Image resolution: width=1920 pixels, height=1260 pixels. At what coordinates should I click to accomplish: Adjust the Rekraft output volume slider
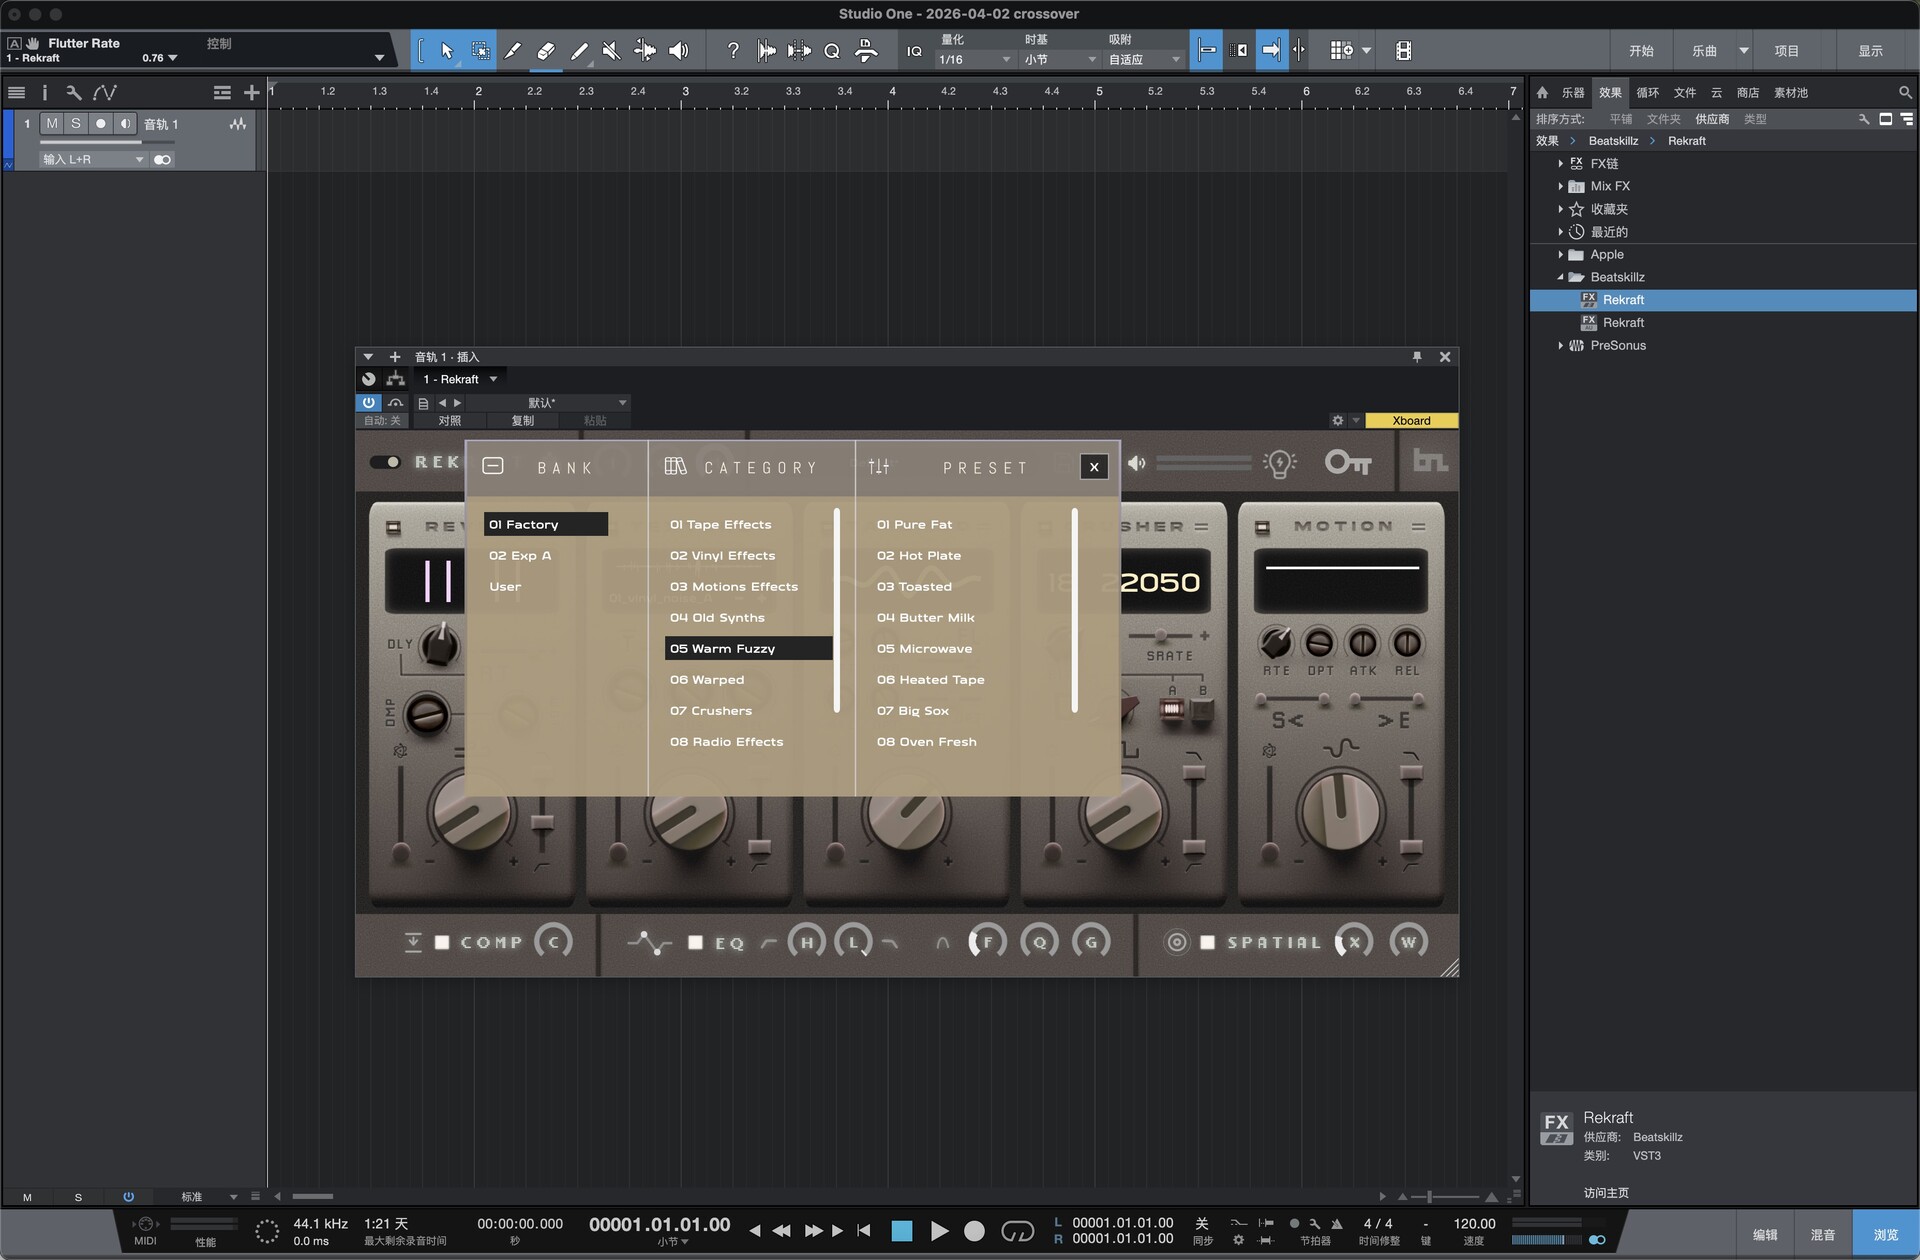point(1204,463)
